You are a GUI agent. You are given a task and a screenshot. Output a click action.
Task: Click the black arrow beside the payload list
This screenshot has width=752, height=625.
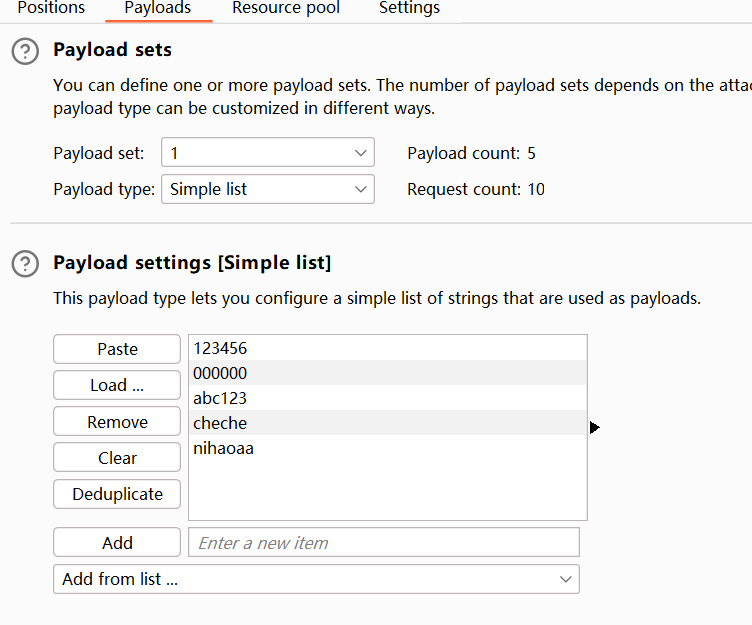click(x=595, y=427)
